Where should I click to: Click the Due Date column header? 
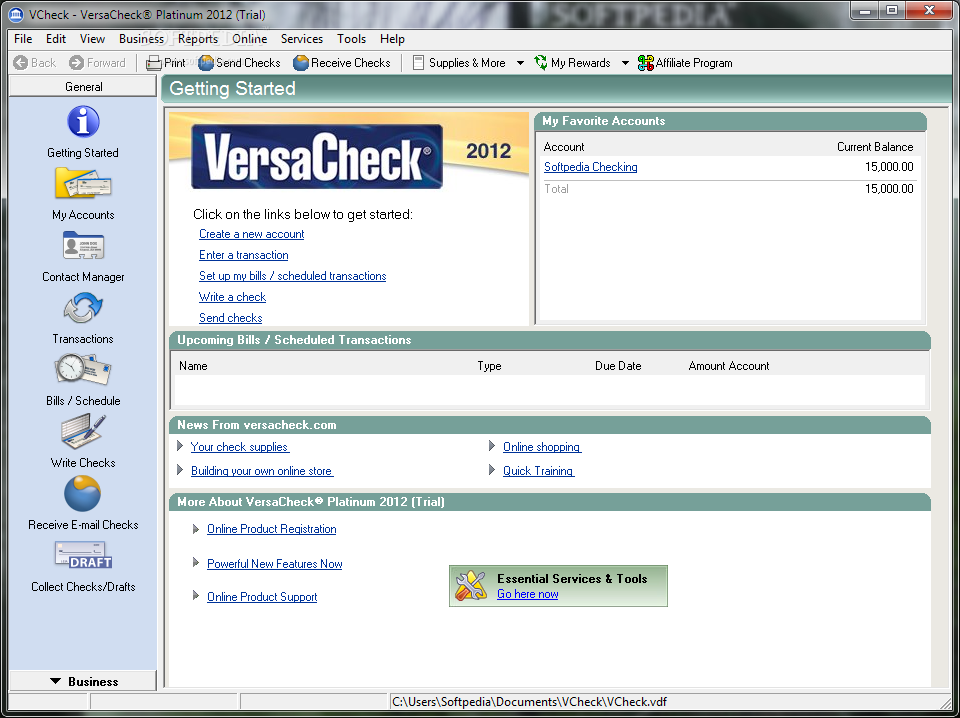[x=618, y=365]
